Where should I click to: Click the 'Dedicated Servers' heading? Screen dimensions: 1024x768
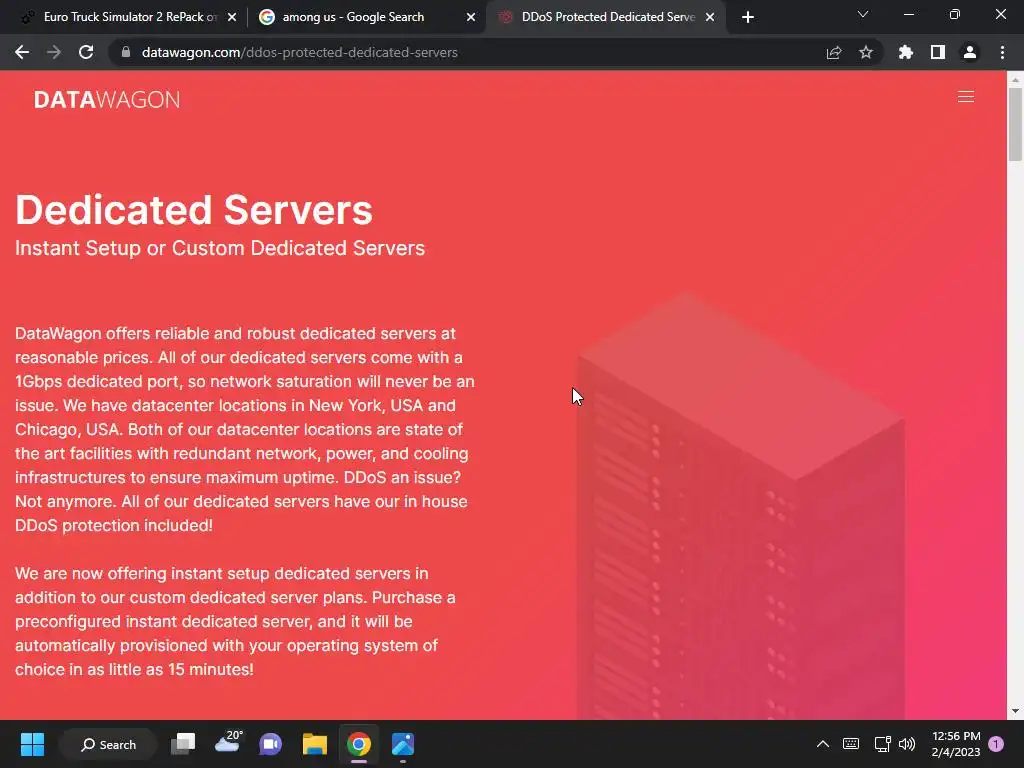tap(194, 210)
